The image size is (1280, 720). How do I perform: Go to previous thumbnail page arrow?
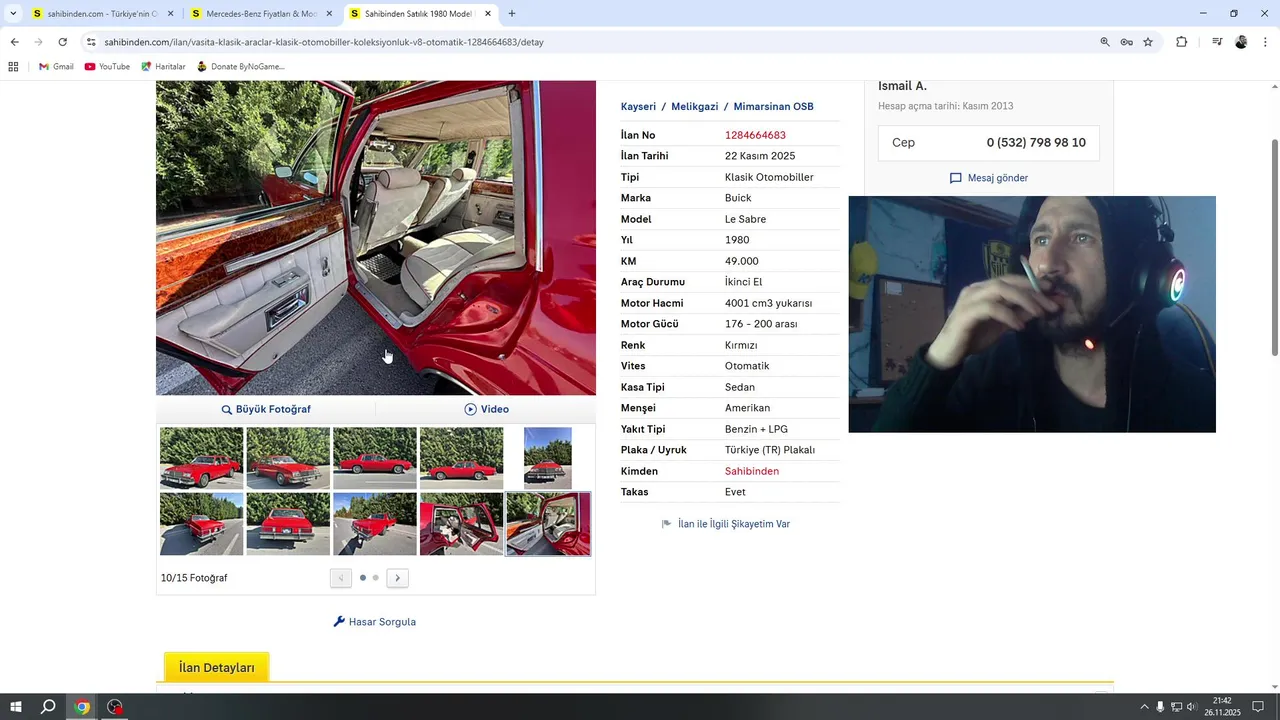pos(341,578)
